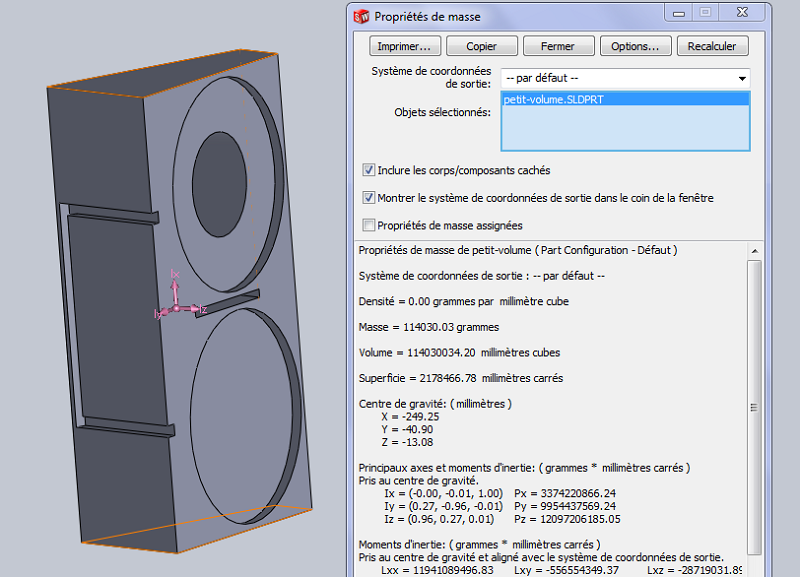The width and height of the screenshot is (800, 577).
Task: Click the rectangular recessed pocket on the model's side
Action: tap(117, 319)
